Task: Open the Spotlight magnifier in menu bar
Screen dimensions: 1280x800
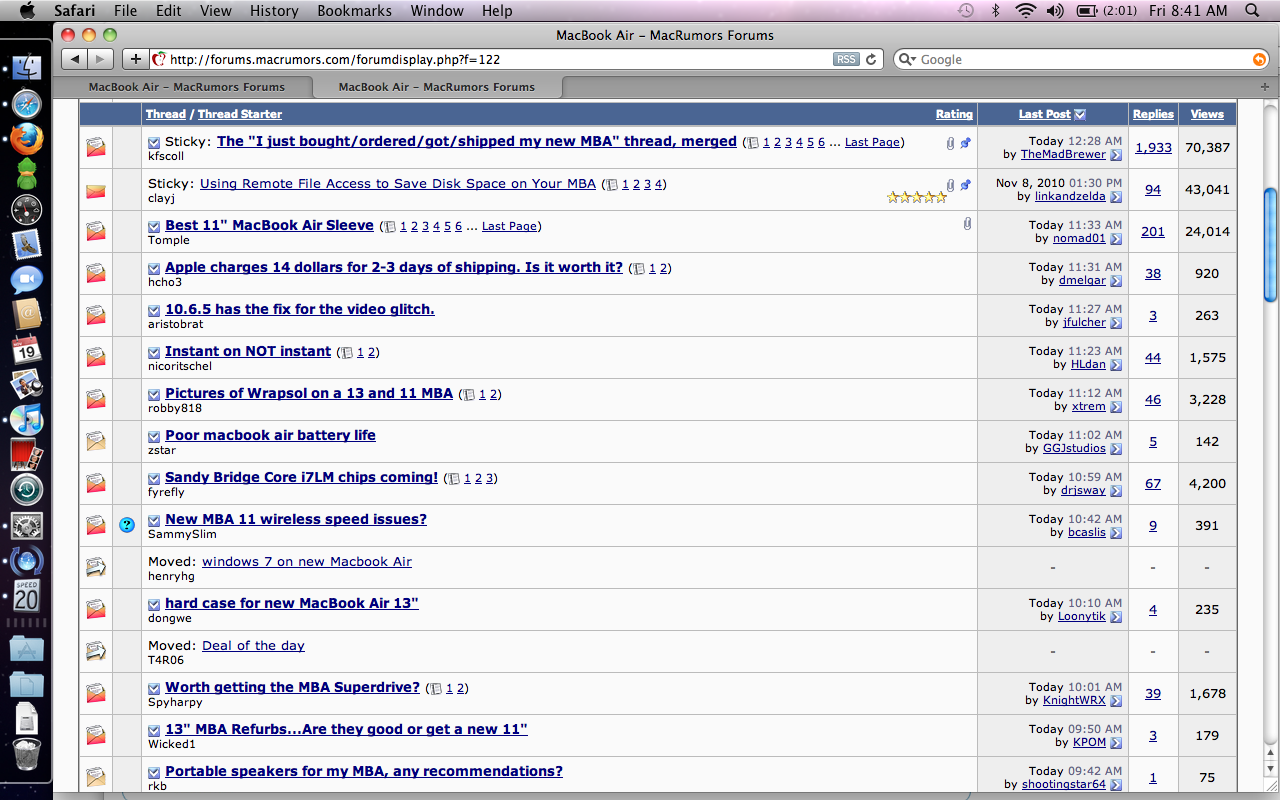Action: 1252,11
